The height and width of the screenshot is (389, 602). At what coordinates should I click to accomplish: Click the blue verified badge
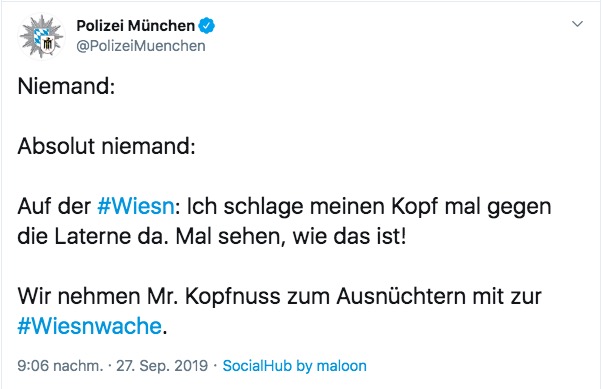[207, 26]
